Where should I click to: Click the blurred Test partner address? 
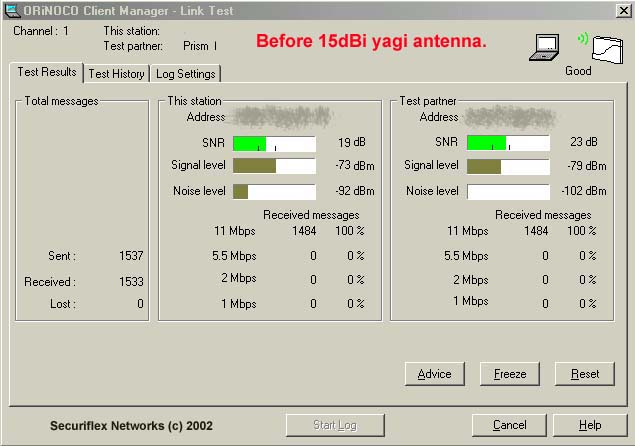510,117
